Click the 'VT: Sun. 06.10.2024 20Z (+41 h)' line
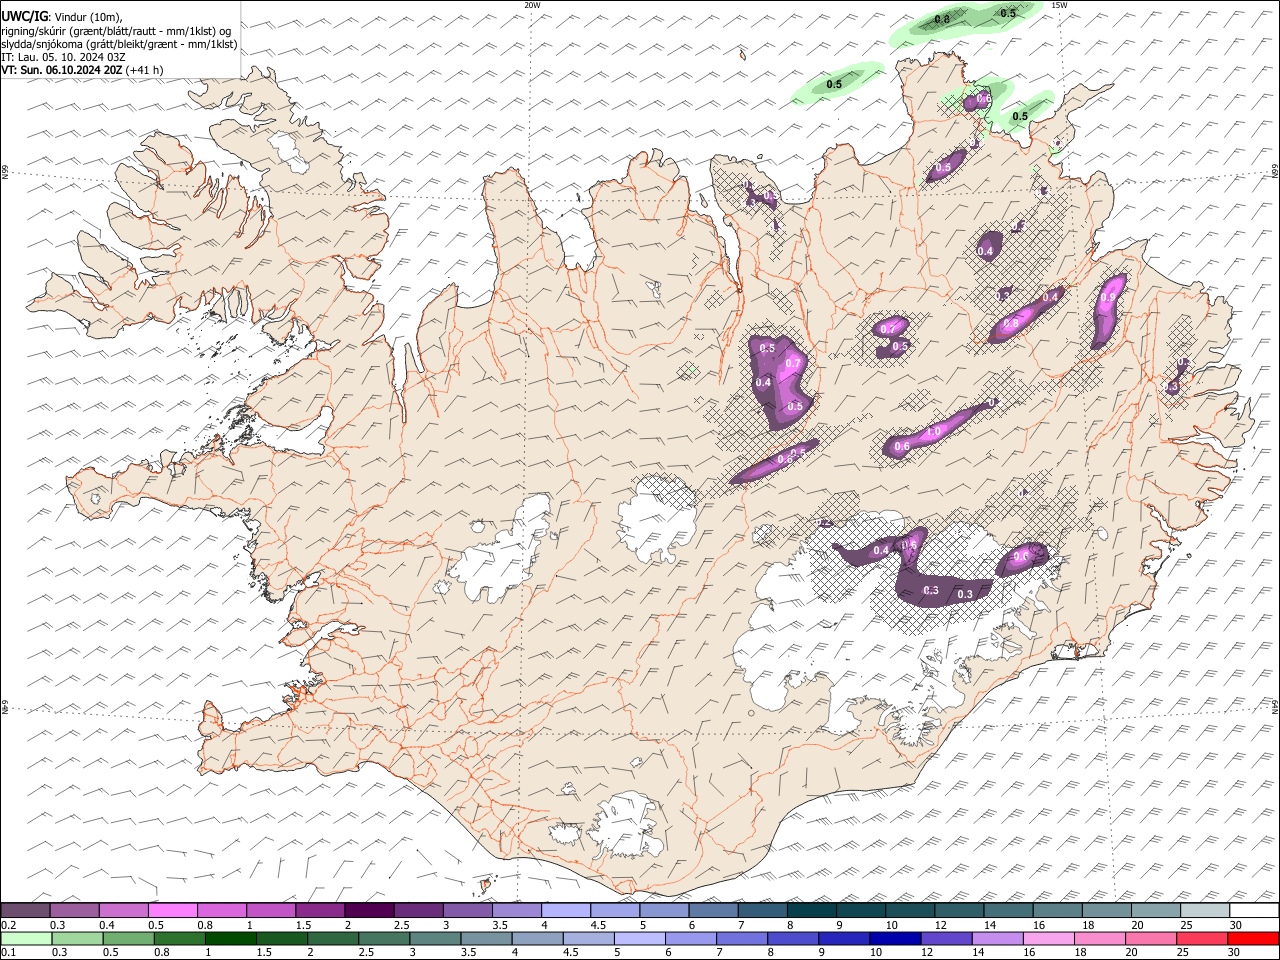The height and width of the screenshot is (960, 1280). click(x=83, y=70)
